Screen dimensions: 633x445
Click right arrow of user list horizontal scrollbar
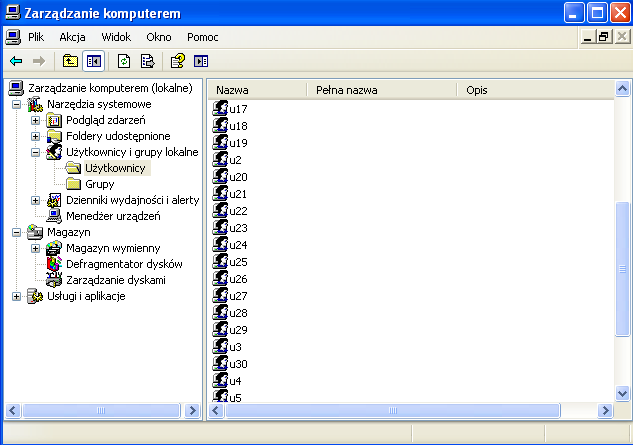pos(606,411)
